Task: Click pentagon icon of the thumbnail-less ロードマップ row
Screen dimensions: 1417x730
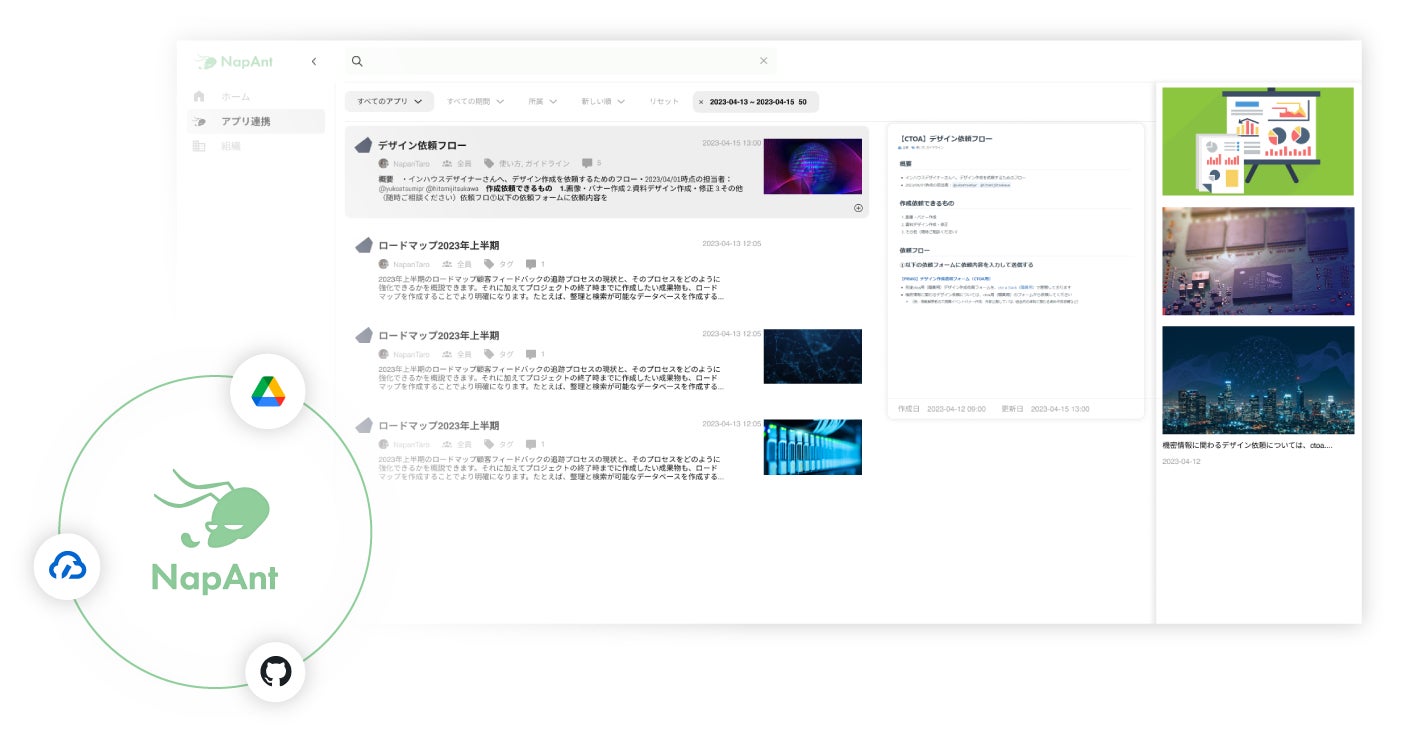Action: click(x=364, y=245)
